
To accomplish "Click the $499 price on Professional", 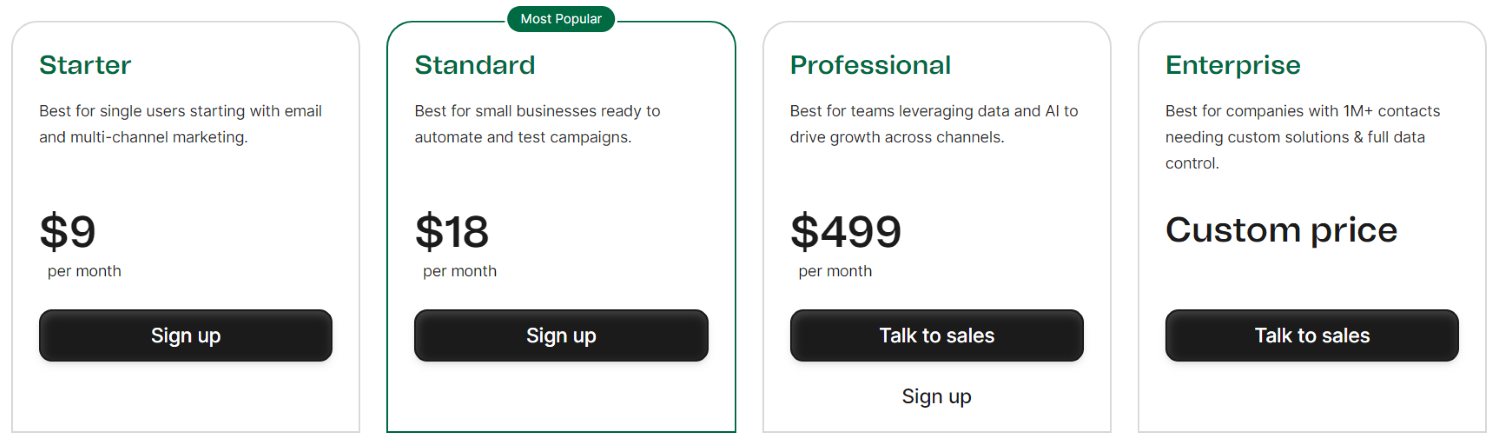I will pos(846,232).
